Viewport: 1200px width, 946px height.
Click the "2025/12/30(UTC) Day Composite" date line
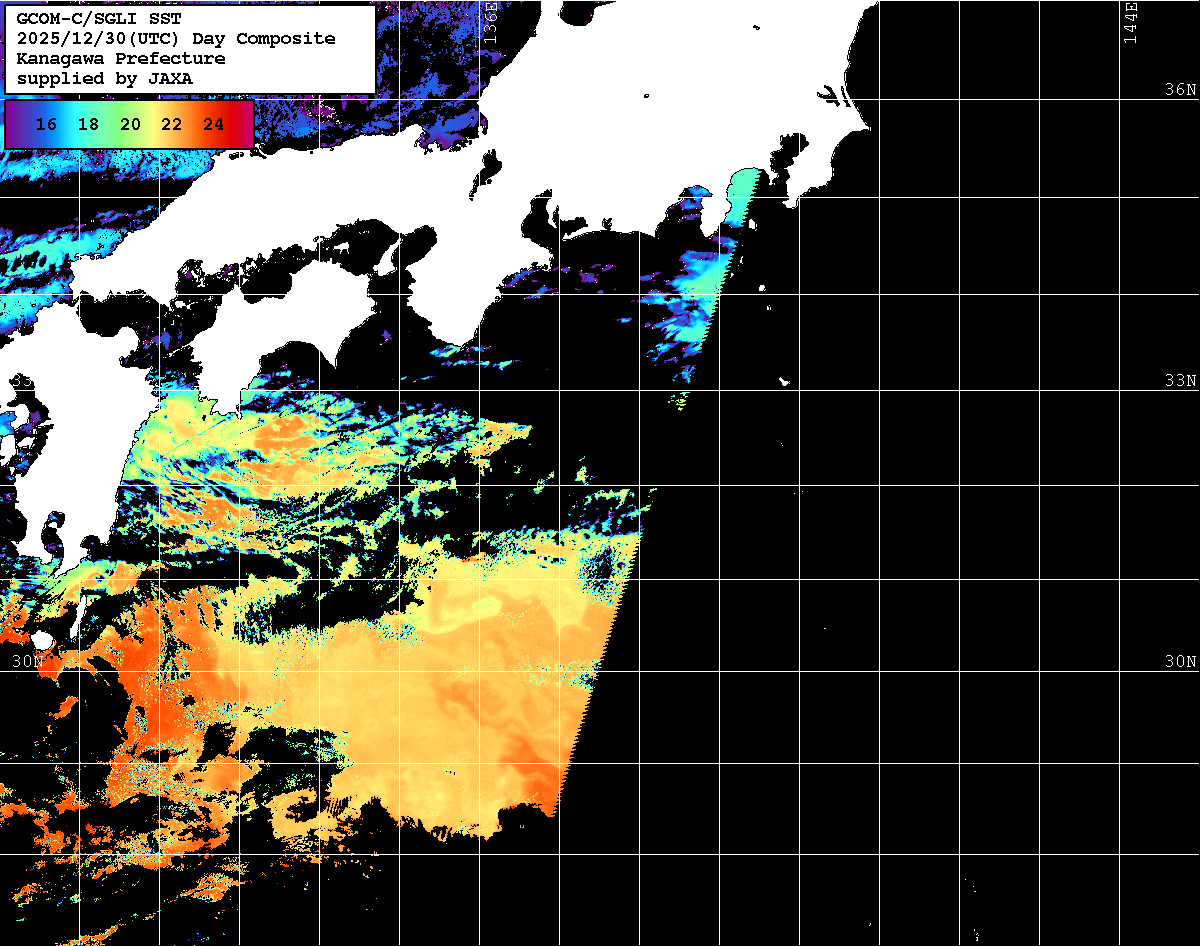[176, 39]
